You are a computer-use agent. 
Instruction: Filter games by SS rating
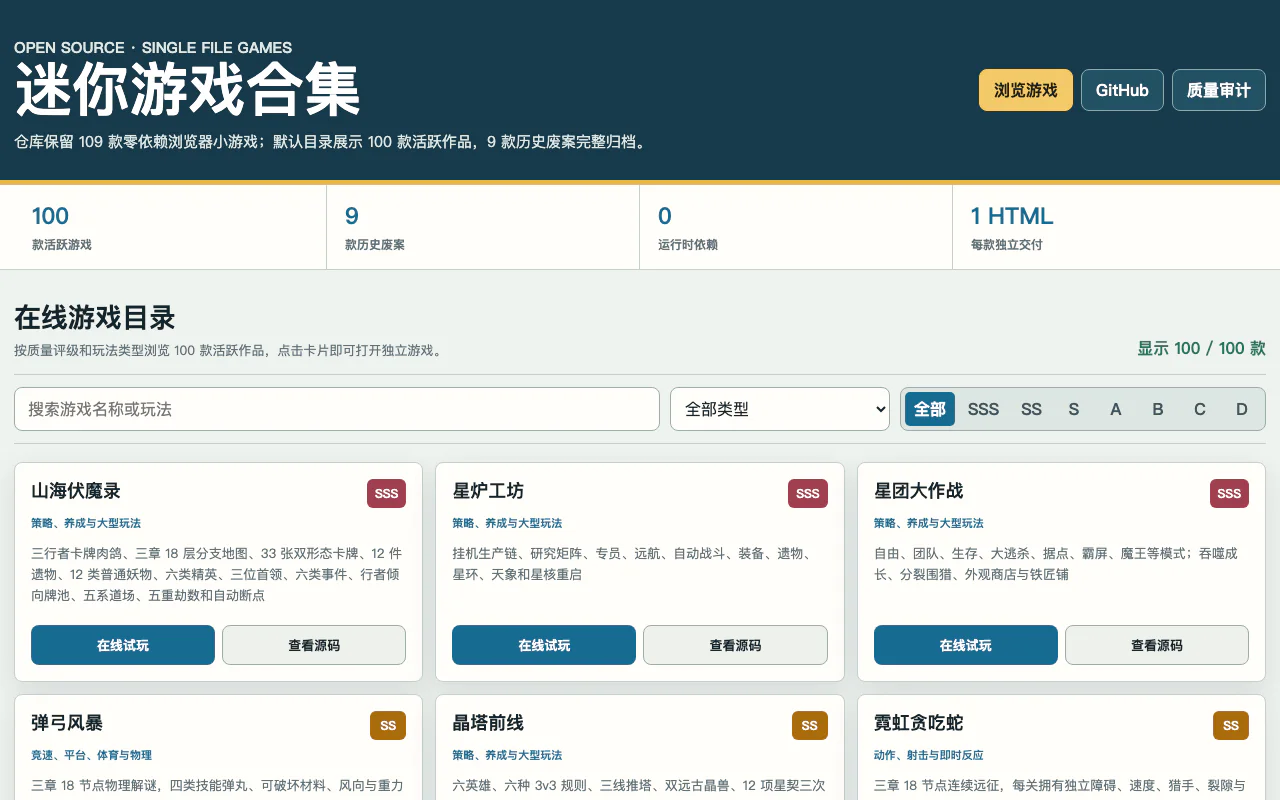coord(1031,409)
